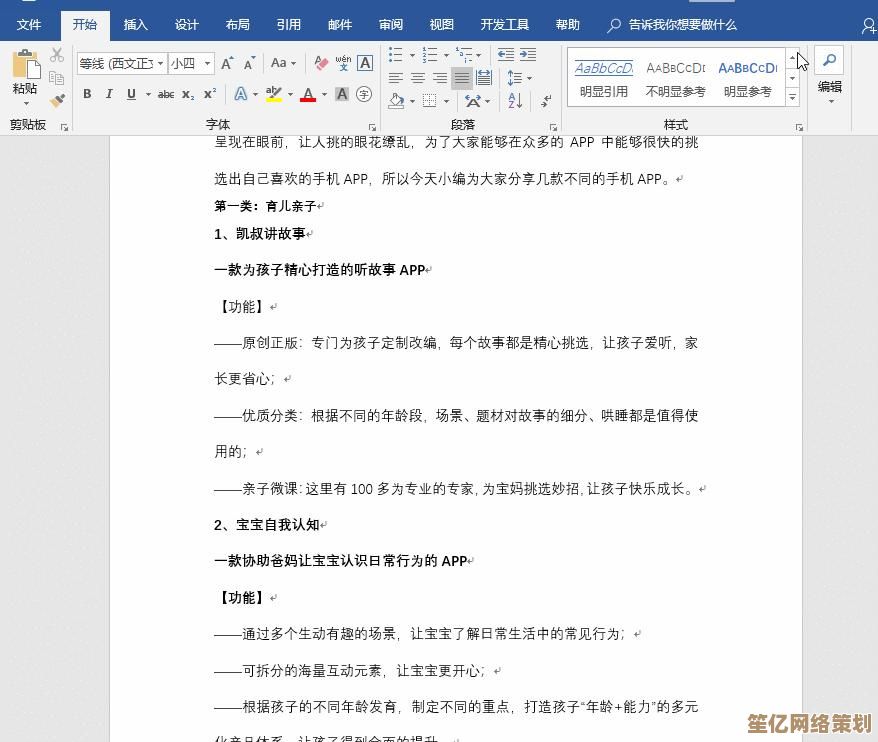
Task: Open Asian layout options icon
Action: pyautogui.click(x=473, y=101)
